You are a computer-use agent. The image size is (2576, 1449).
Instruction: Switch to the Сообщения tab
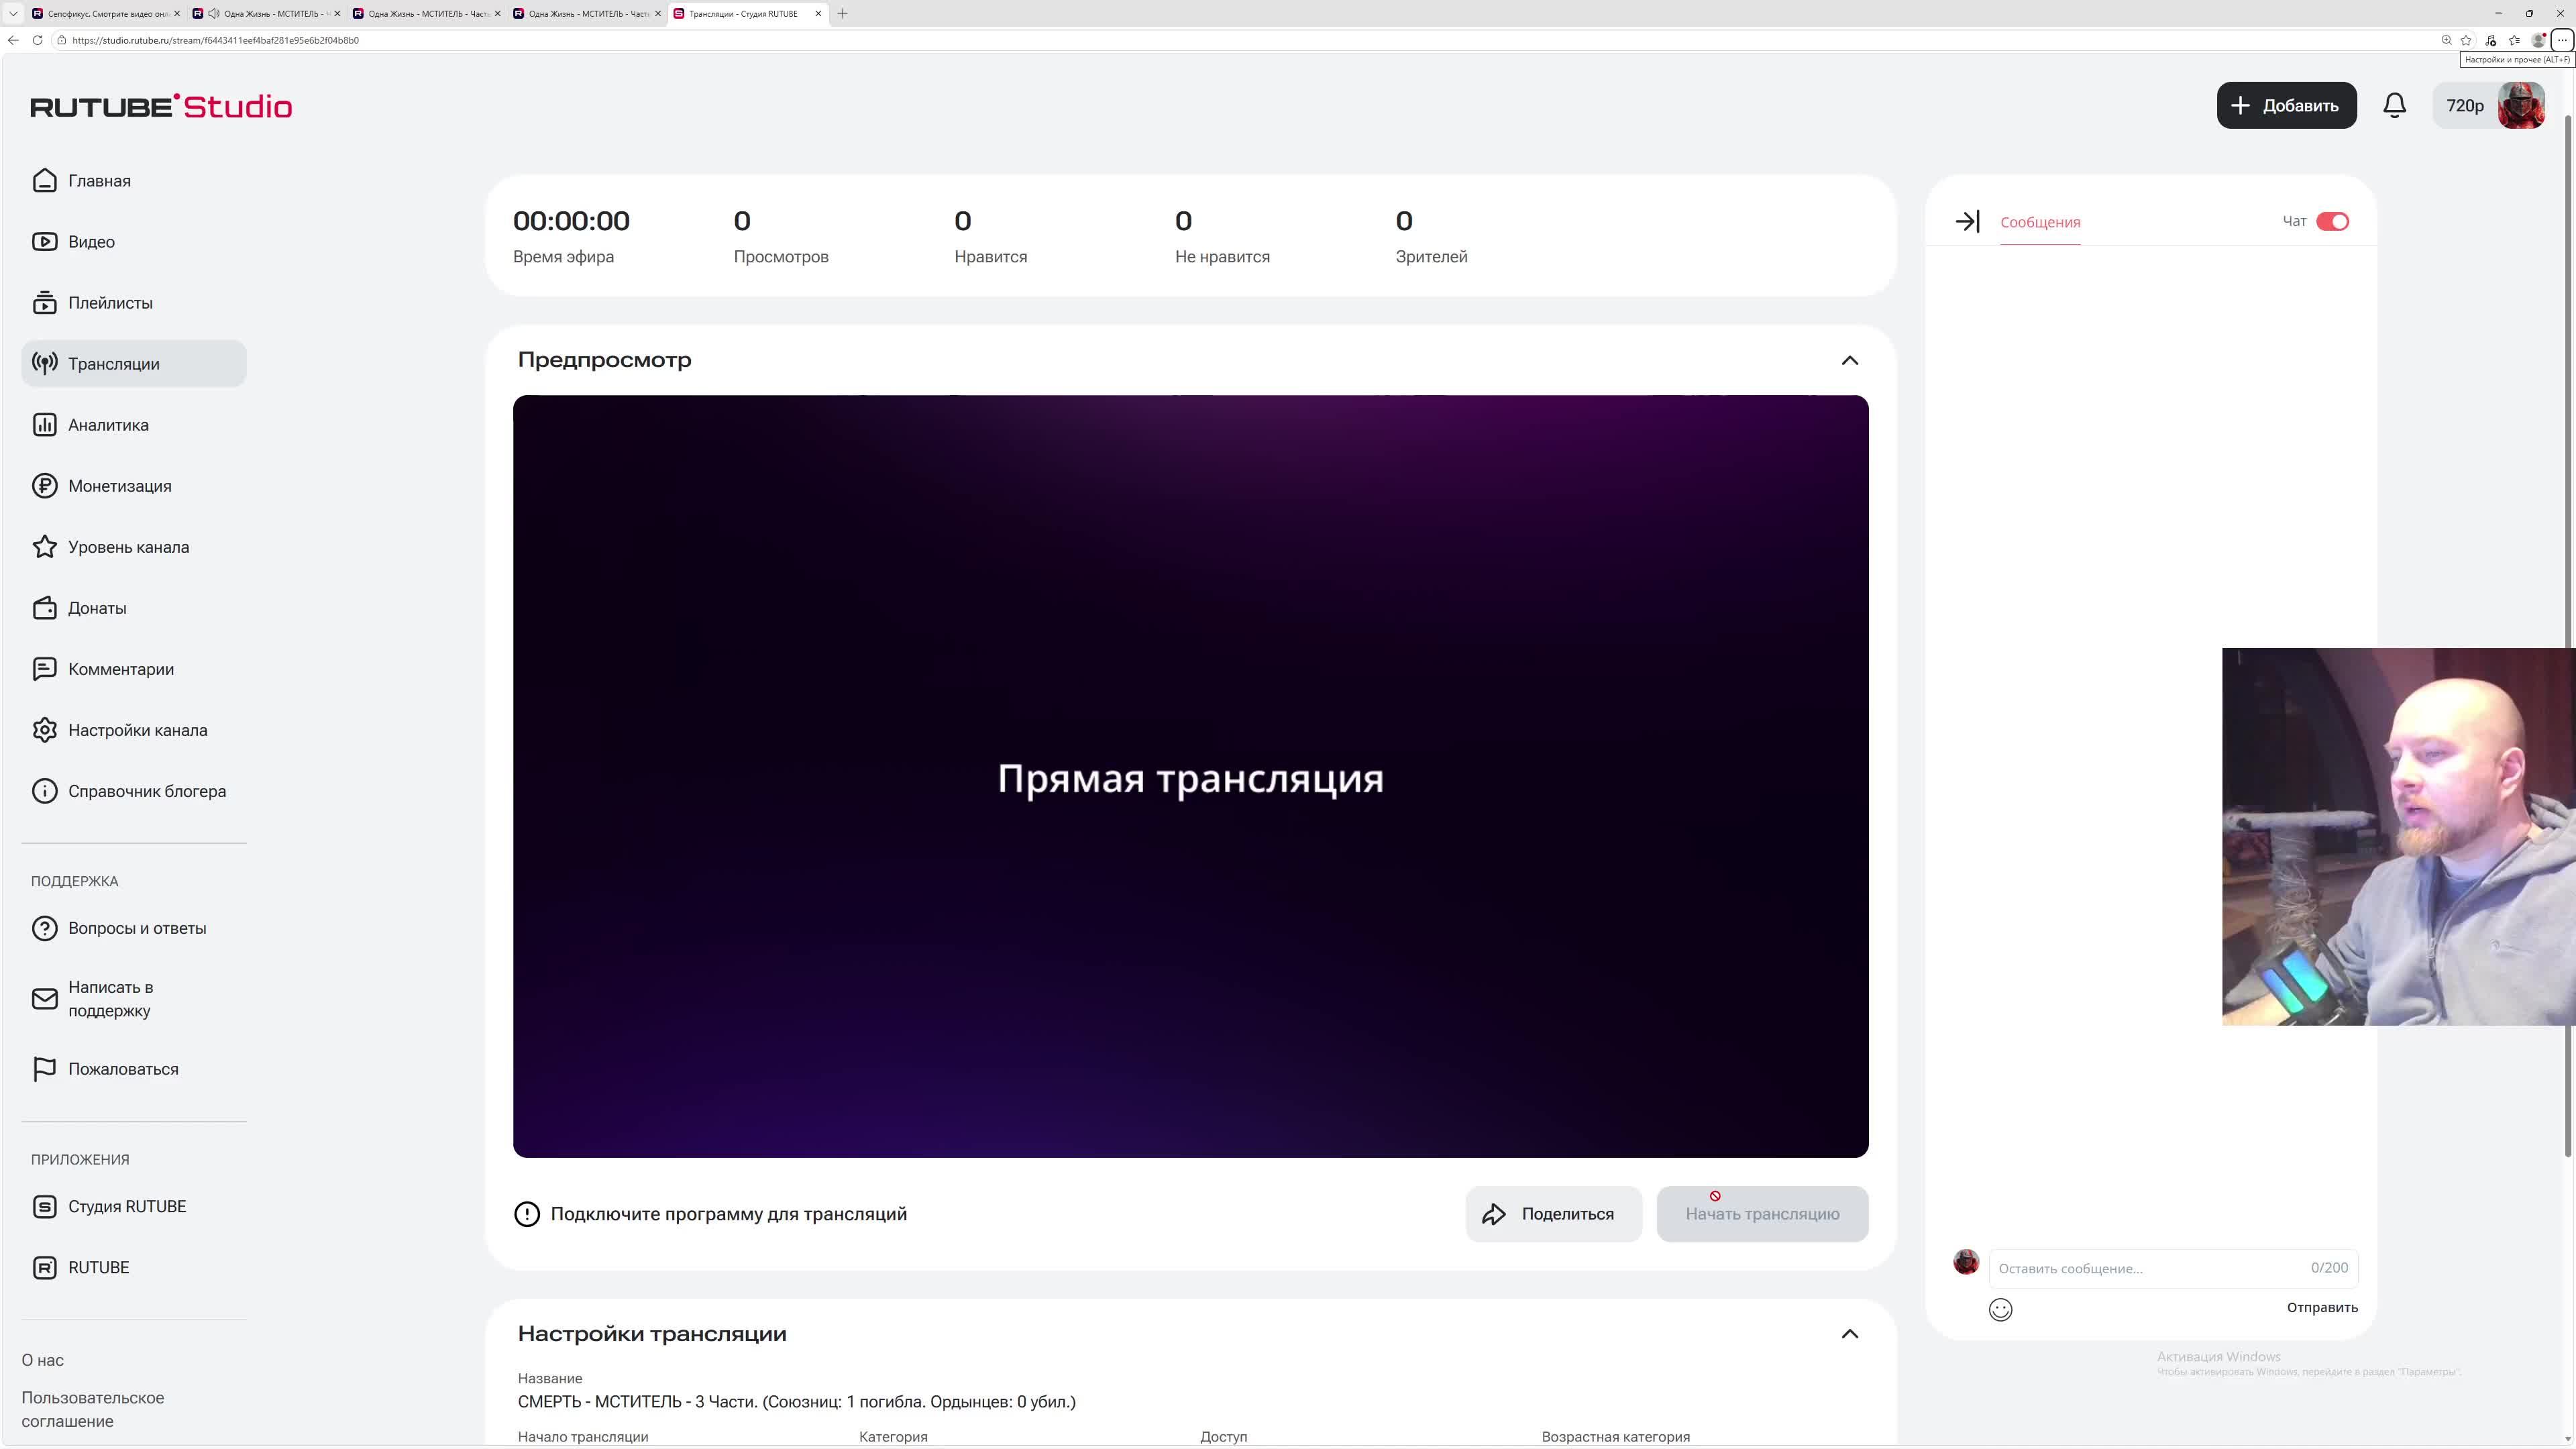2040,222
